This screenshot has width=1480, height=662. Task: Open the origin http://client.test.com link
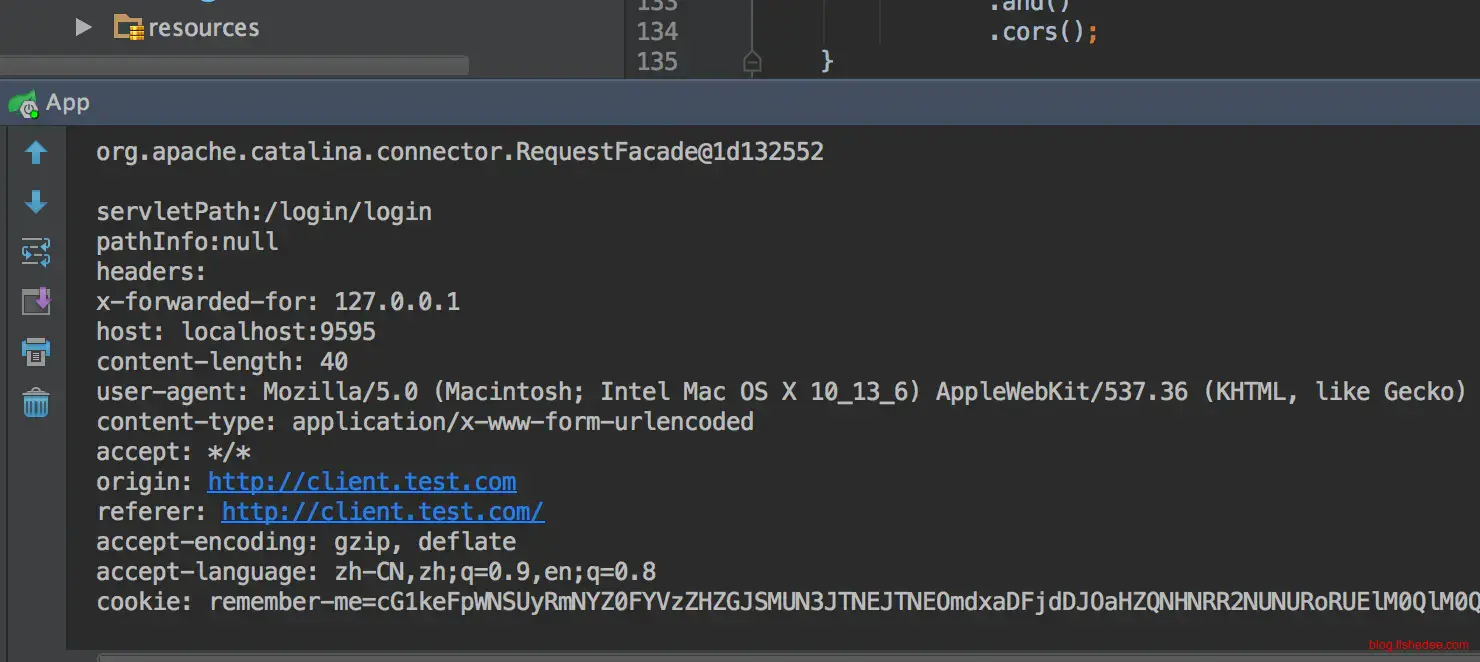tap(362, 482)
